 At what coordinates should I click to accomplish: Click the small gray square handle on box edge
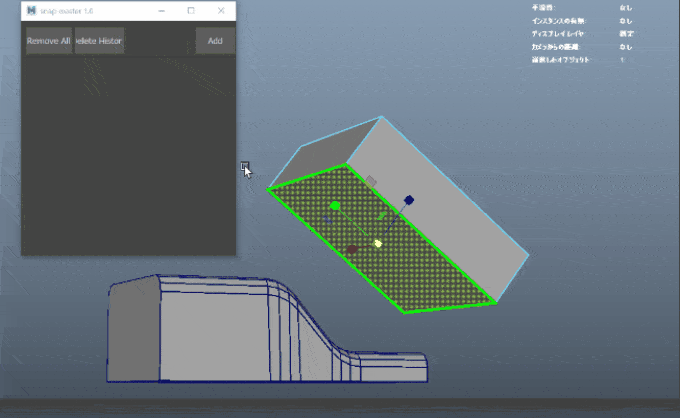click(x=371, y=182)
